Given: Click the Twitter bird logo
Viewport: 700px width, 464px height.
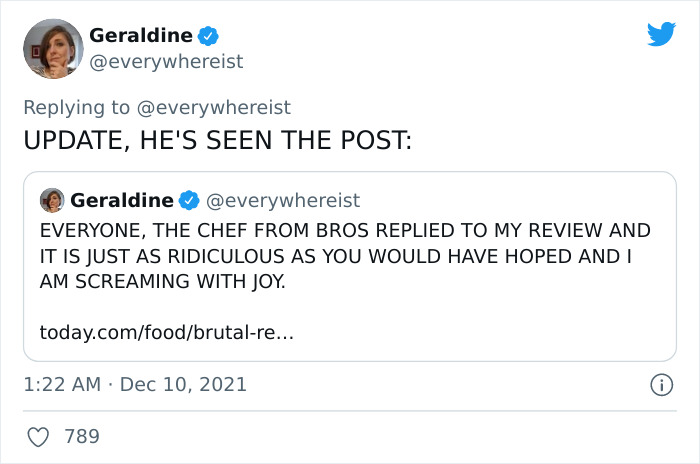Looking at the screenshot, I should coord(661,35).
